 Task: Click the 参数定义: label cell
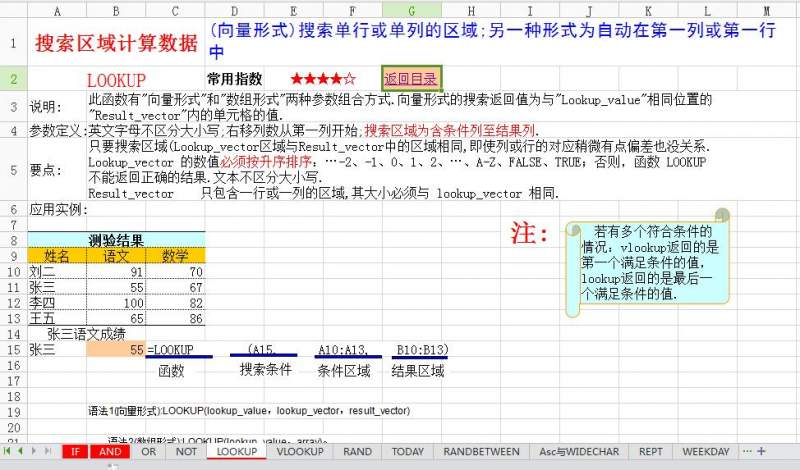coord(58,131)
